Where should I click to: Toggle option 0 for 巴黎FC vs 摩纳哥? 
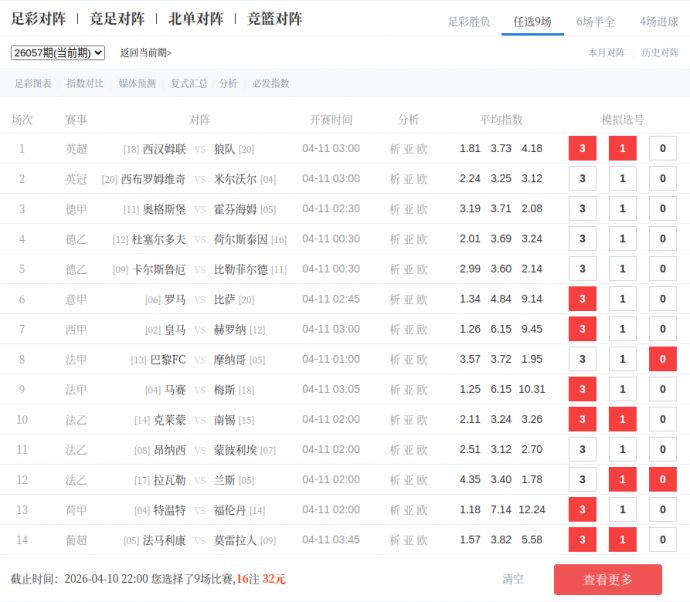[x=662, y=359]
